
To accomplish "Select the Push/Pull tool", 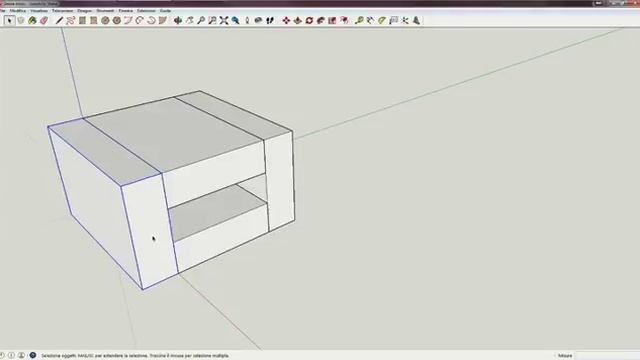I will tap(298, 20).
